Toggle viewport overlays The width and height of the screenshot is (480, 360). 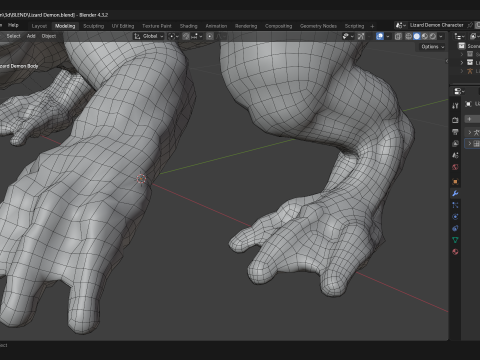tap(380, 36)
